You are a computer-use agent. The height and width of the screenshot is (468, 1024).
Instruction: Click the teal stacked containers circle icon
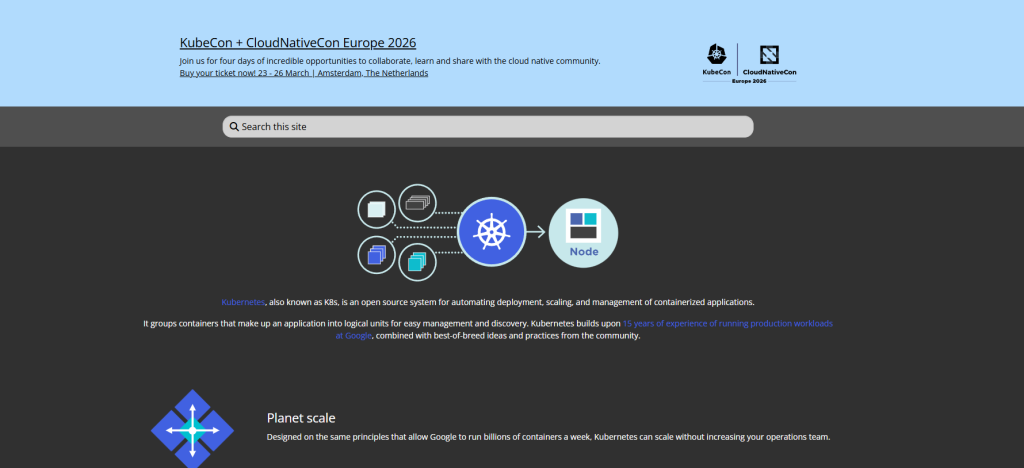point(417,262)
